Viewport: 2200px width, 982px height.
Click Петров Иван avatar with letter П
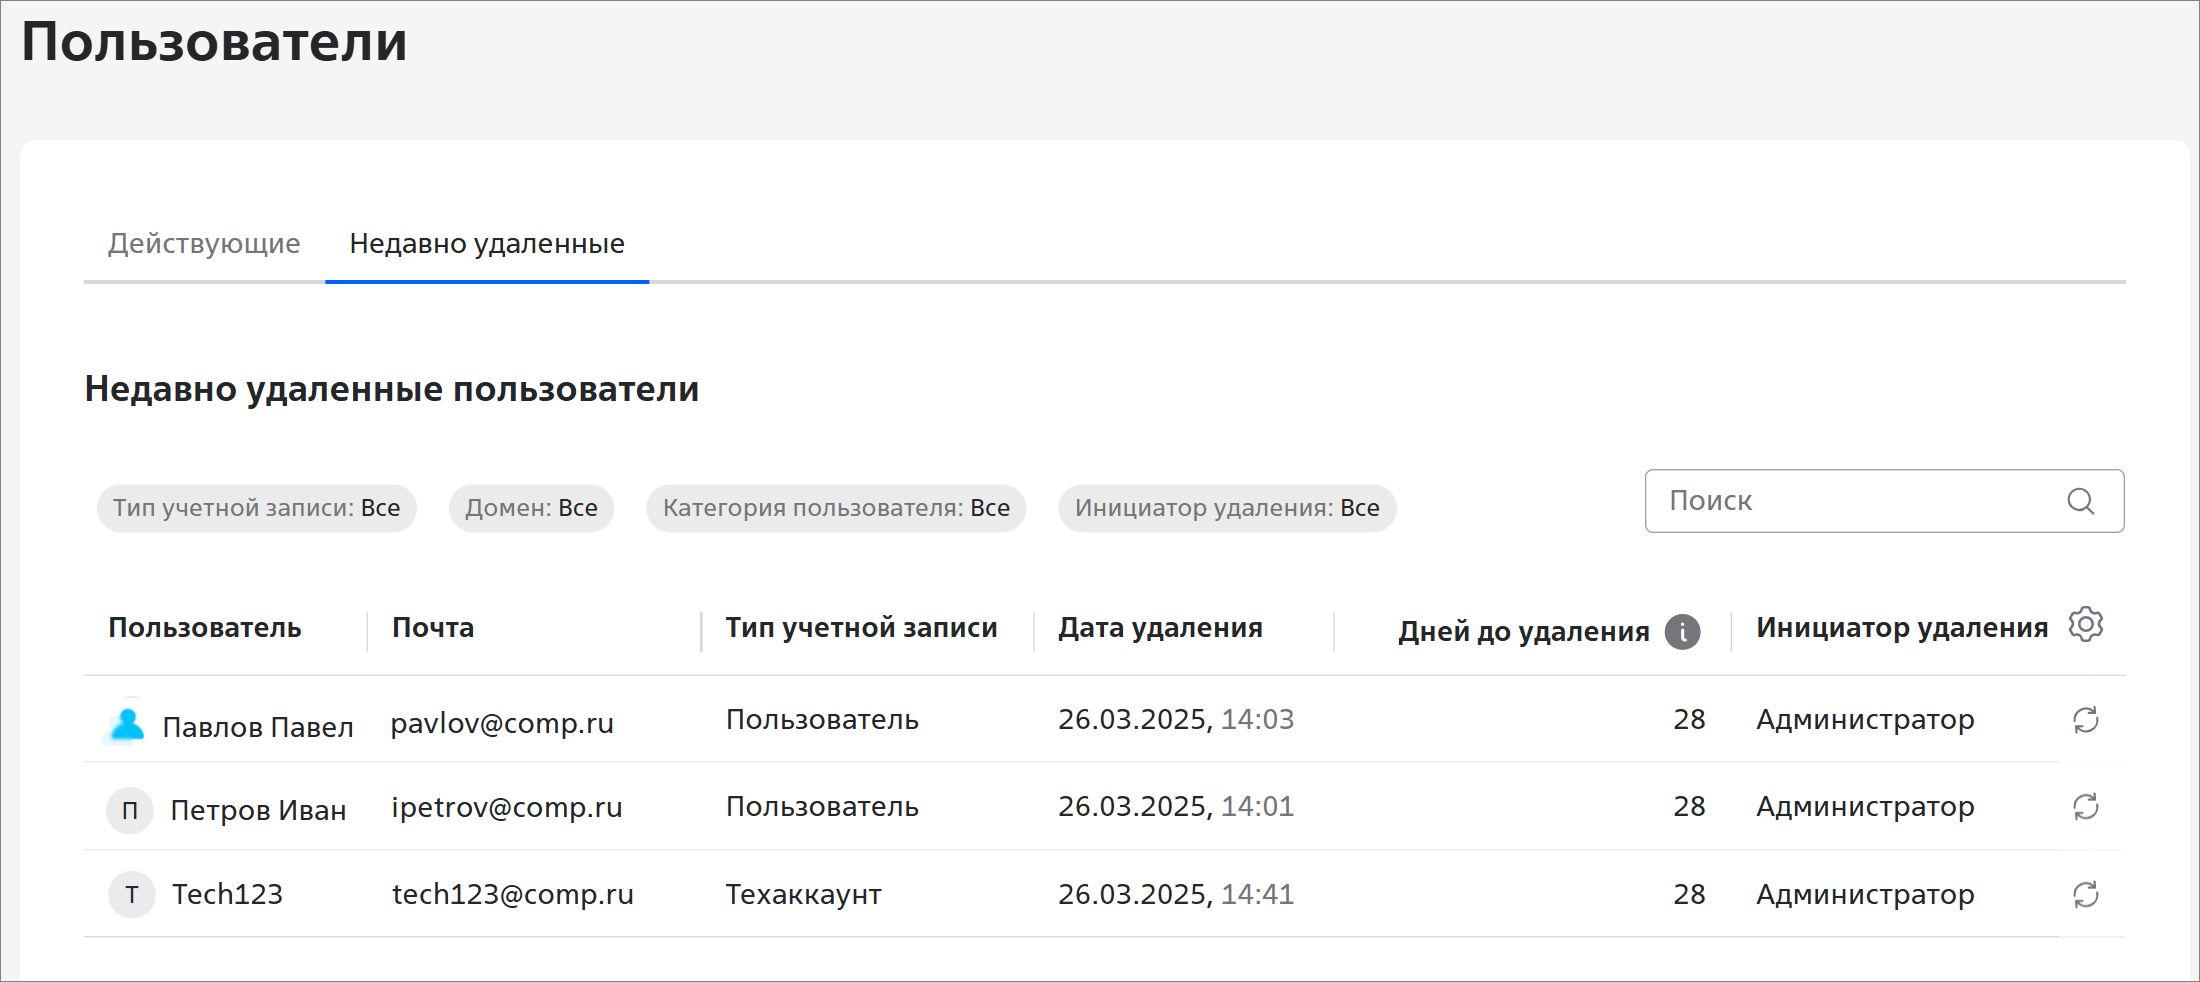pyautogui.click(x=130, y=810)
